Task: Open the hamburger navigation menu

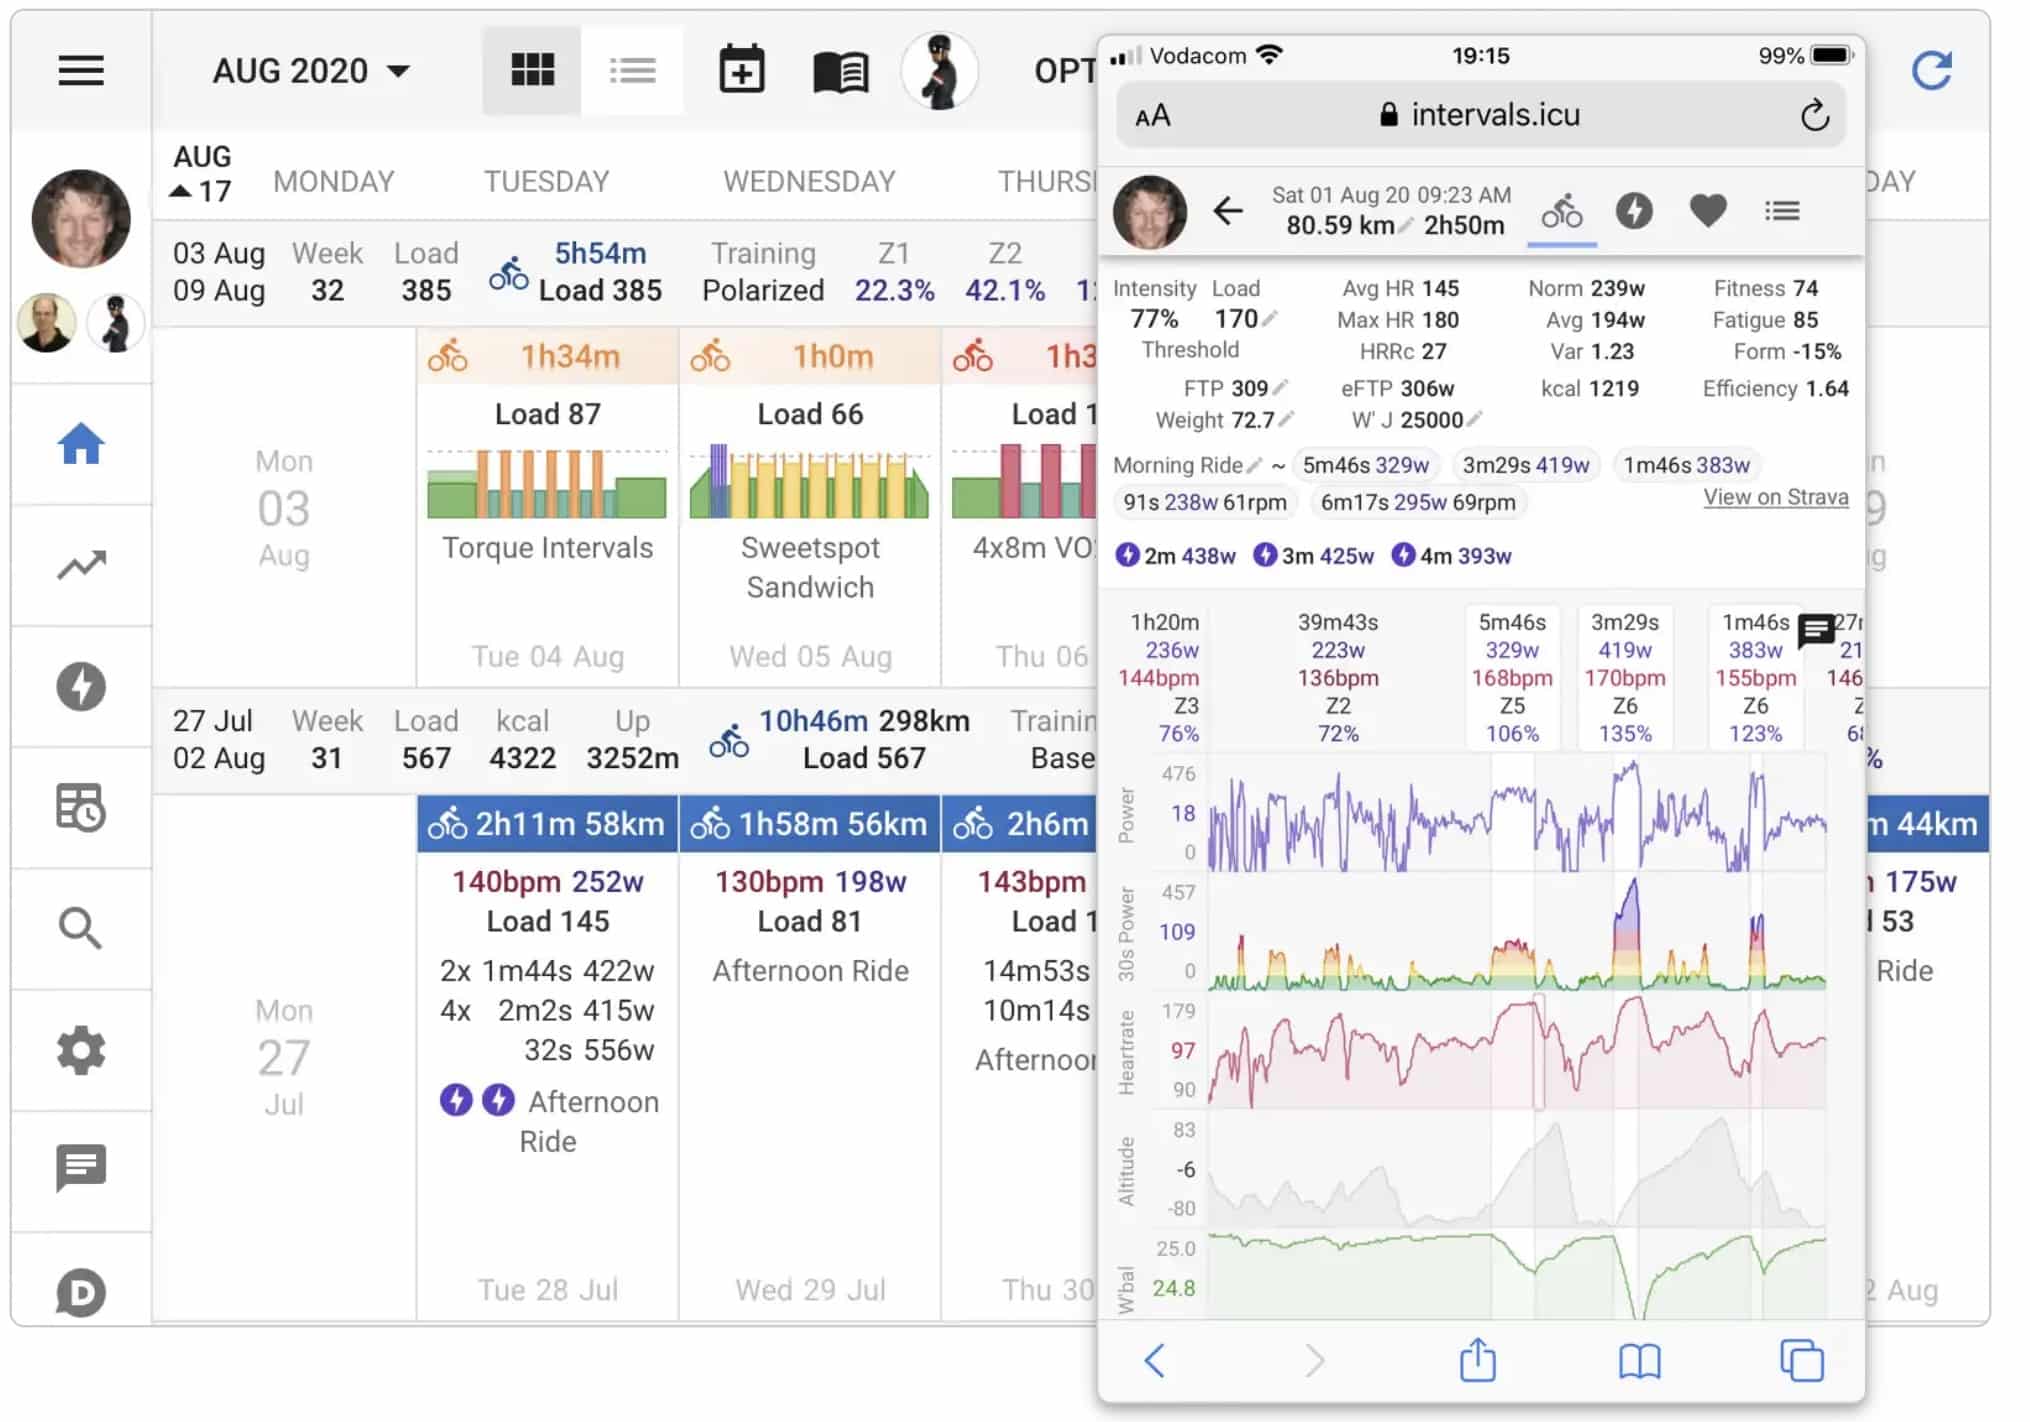Action: (82, 70)
